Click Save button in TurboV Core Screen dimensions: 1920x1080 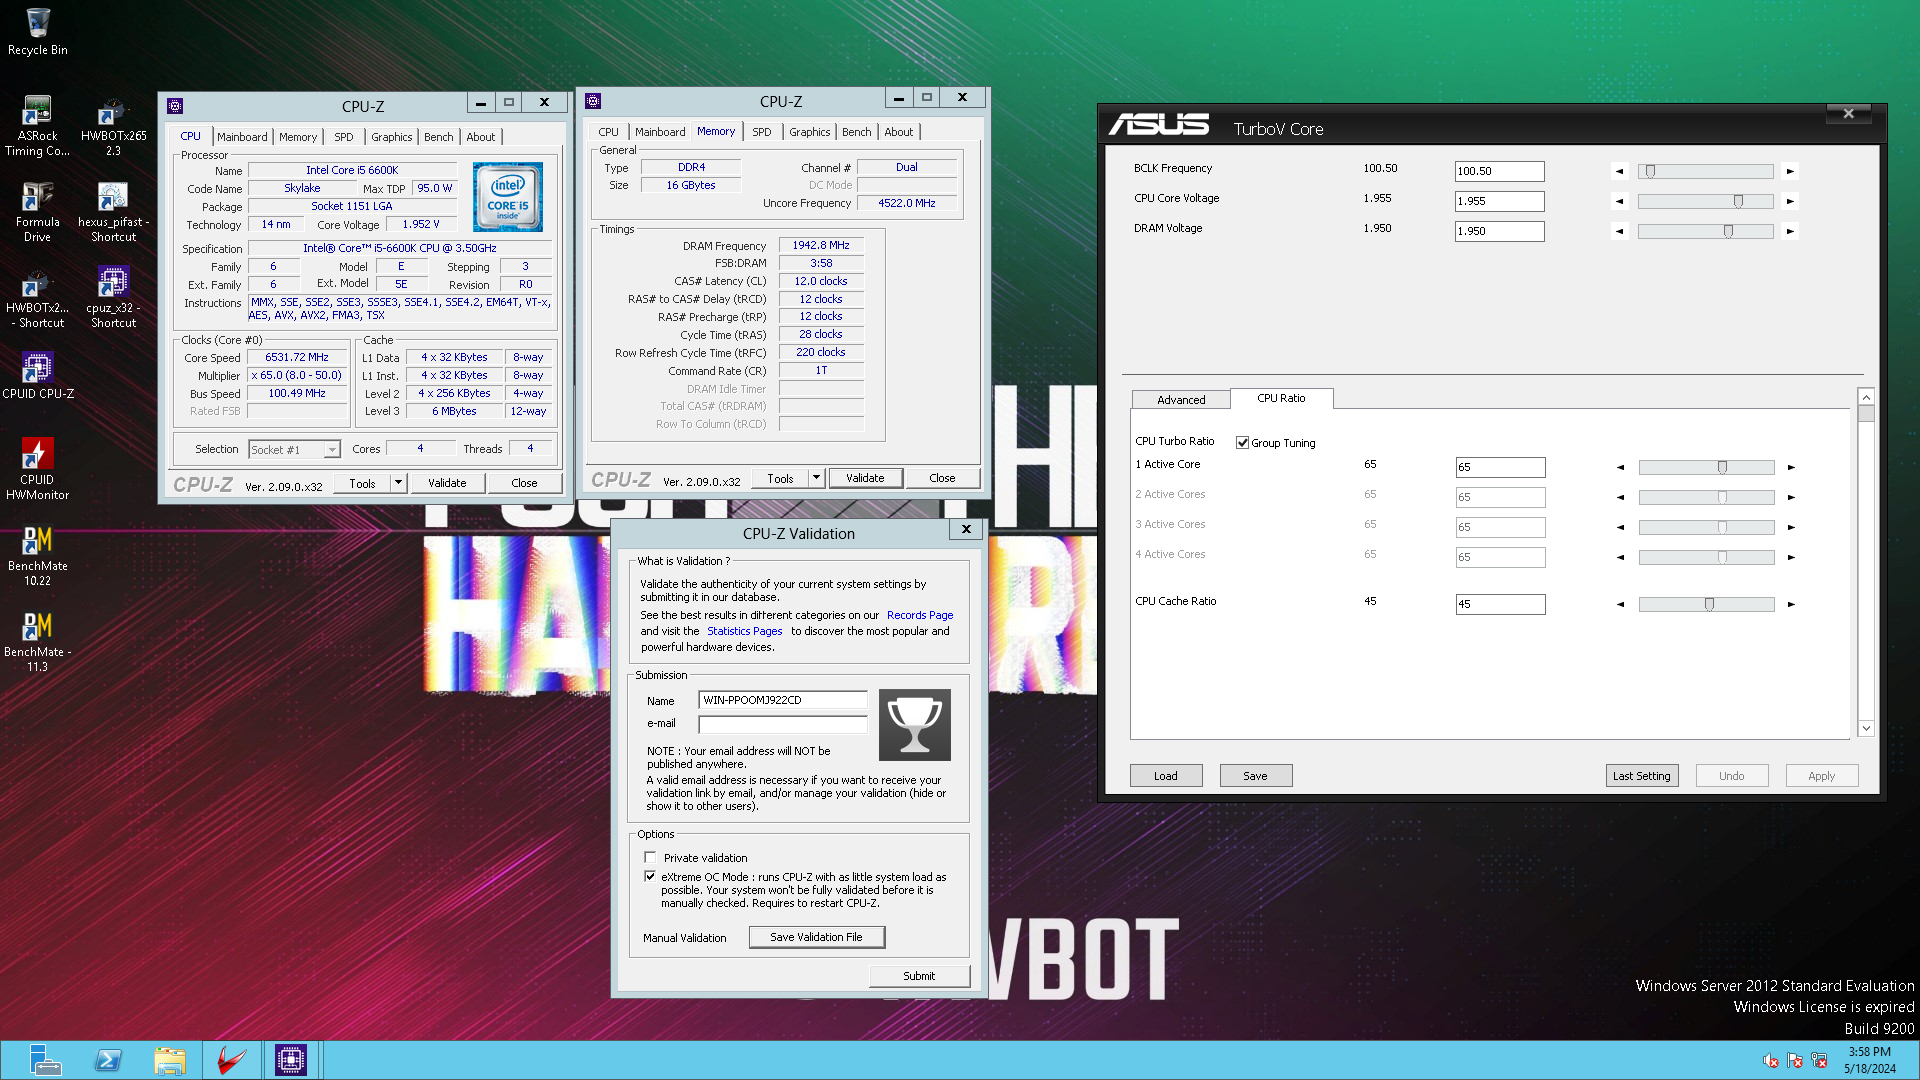click(x=1255, y=776)
